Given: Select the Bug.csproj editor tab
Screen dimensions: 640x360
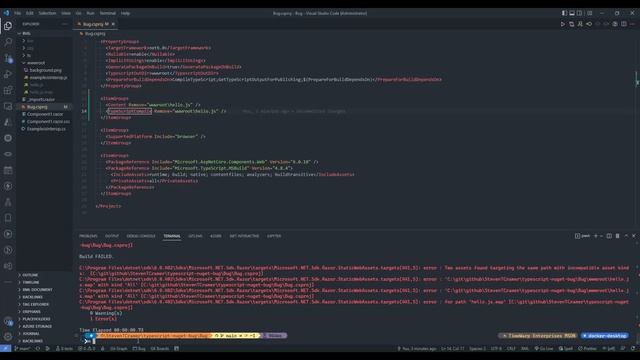Looking at the screenshot, I should tap(96, 24).
